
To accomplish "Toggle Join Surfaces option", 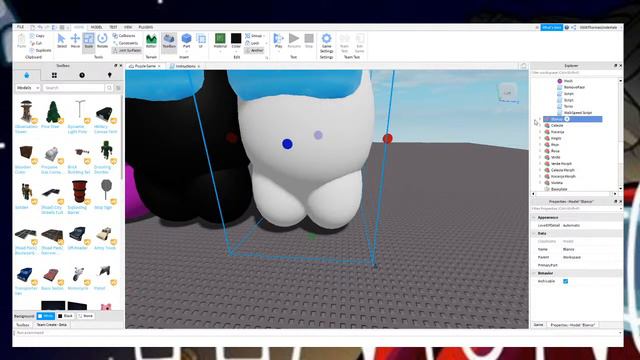I will pyautogui.click(x=127, y=50).
